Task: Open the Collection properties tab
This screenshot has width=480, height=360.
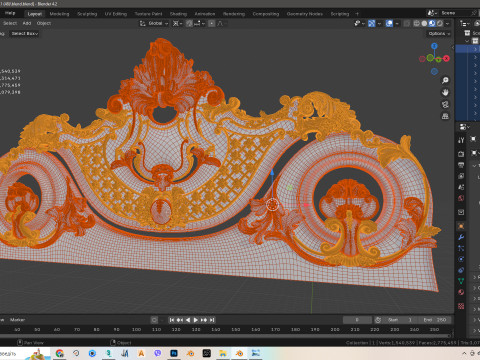Action: click(461, 212)
